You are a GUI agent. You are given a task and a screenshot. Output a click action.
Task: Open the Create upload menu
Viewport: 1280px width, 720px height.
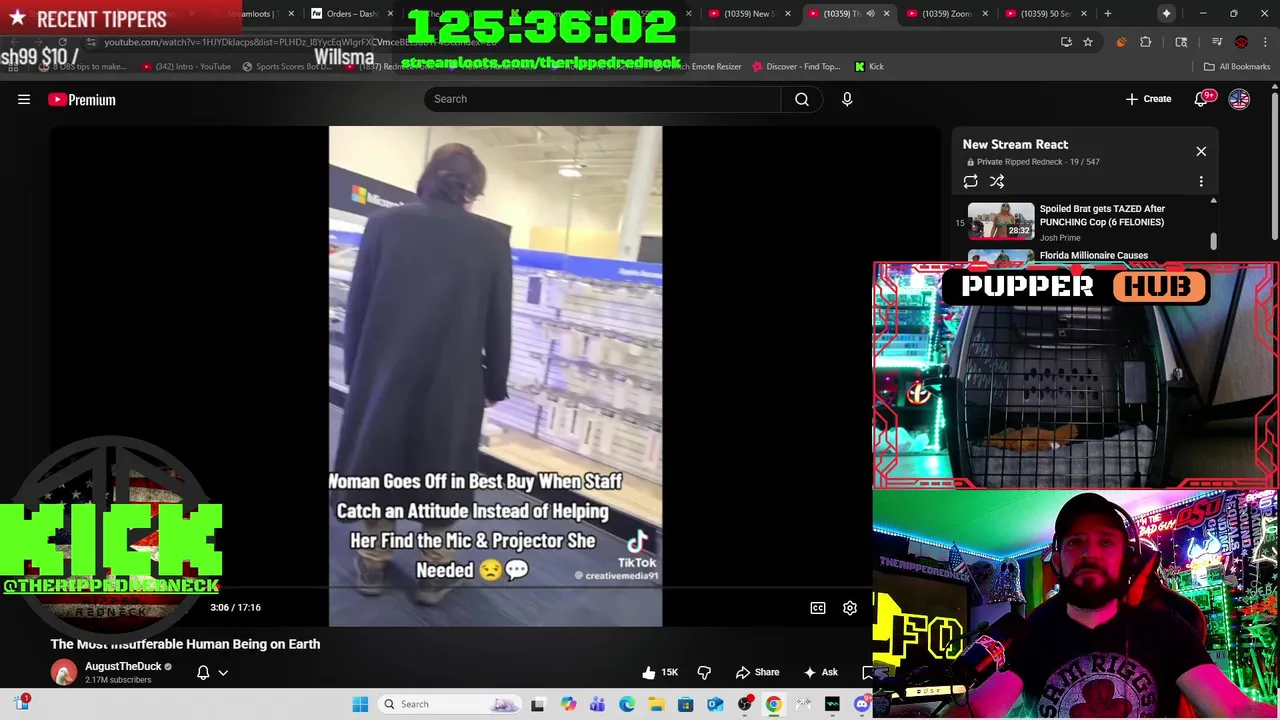pos(1148,99)
